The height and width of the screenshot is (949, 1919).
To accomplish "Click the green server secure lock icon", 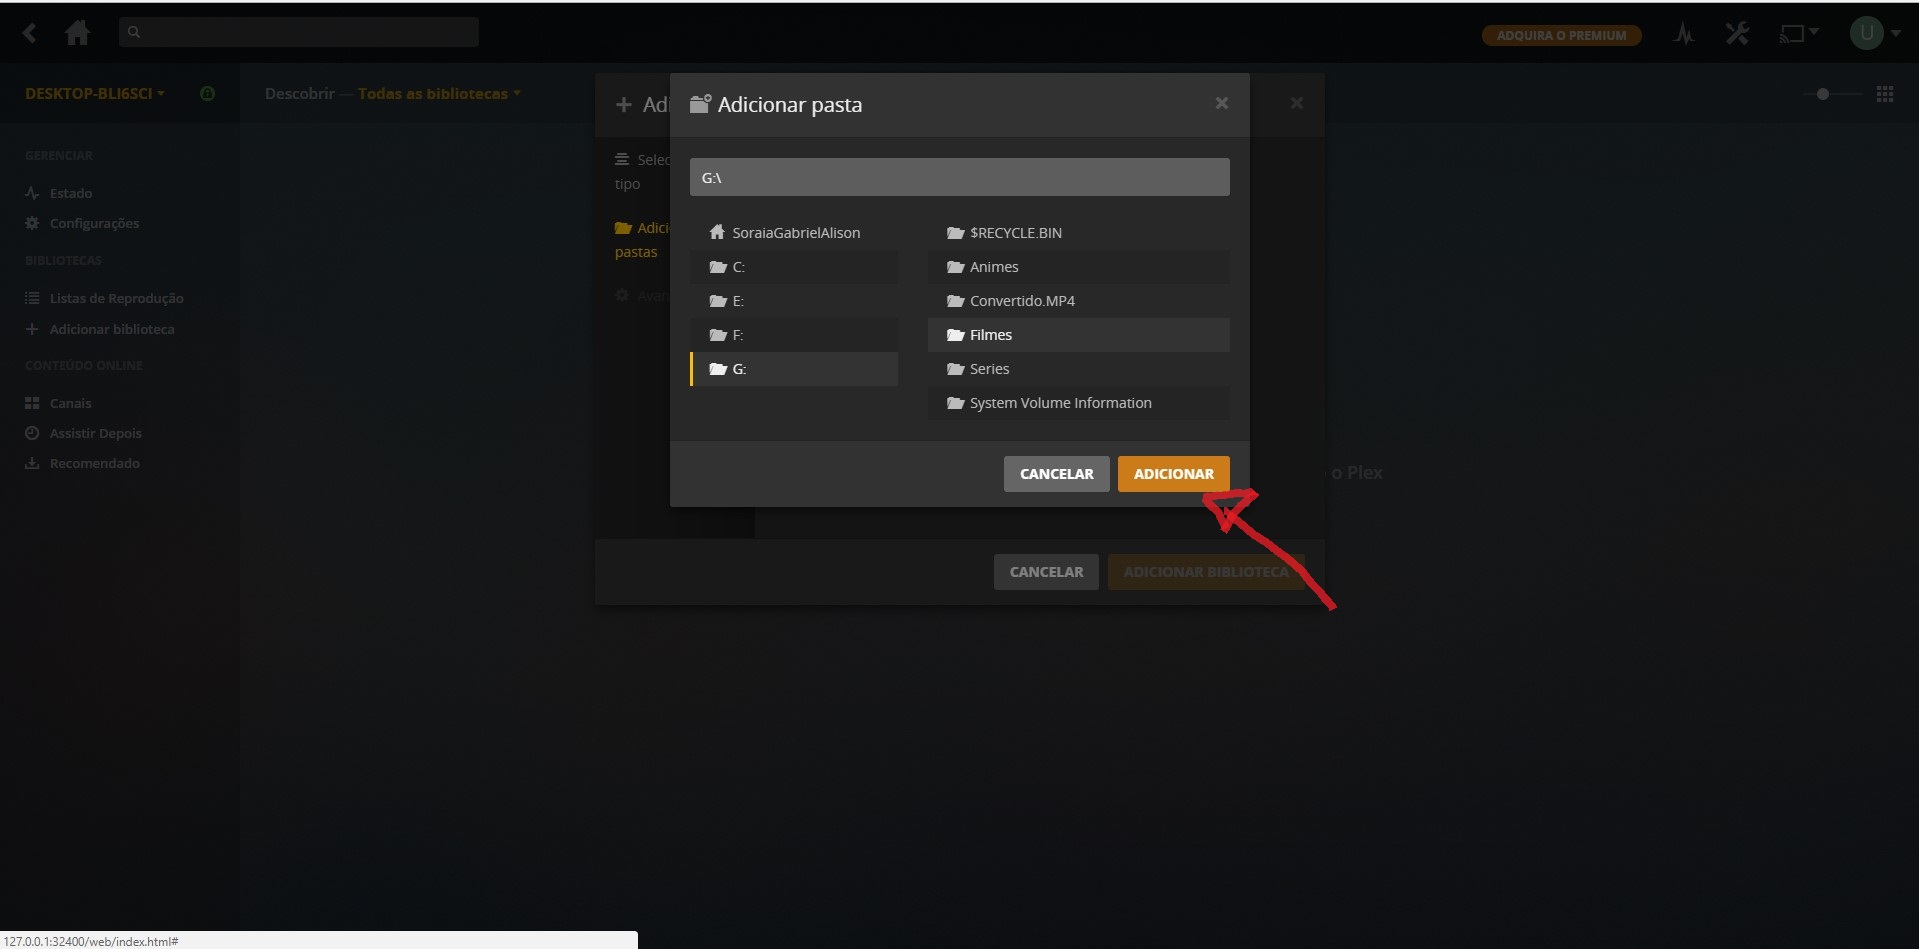I will pyautogui.click(x=207, y=93).
